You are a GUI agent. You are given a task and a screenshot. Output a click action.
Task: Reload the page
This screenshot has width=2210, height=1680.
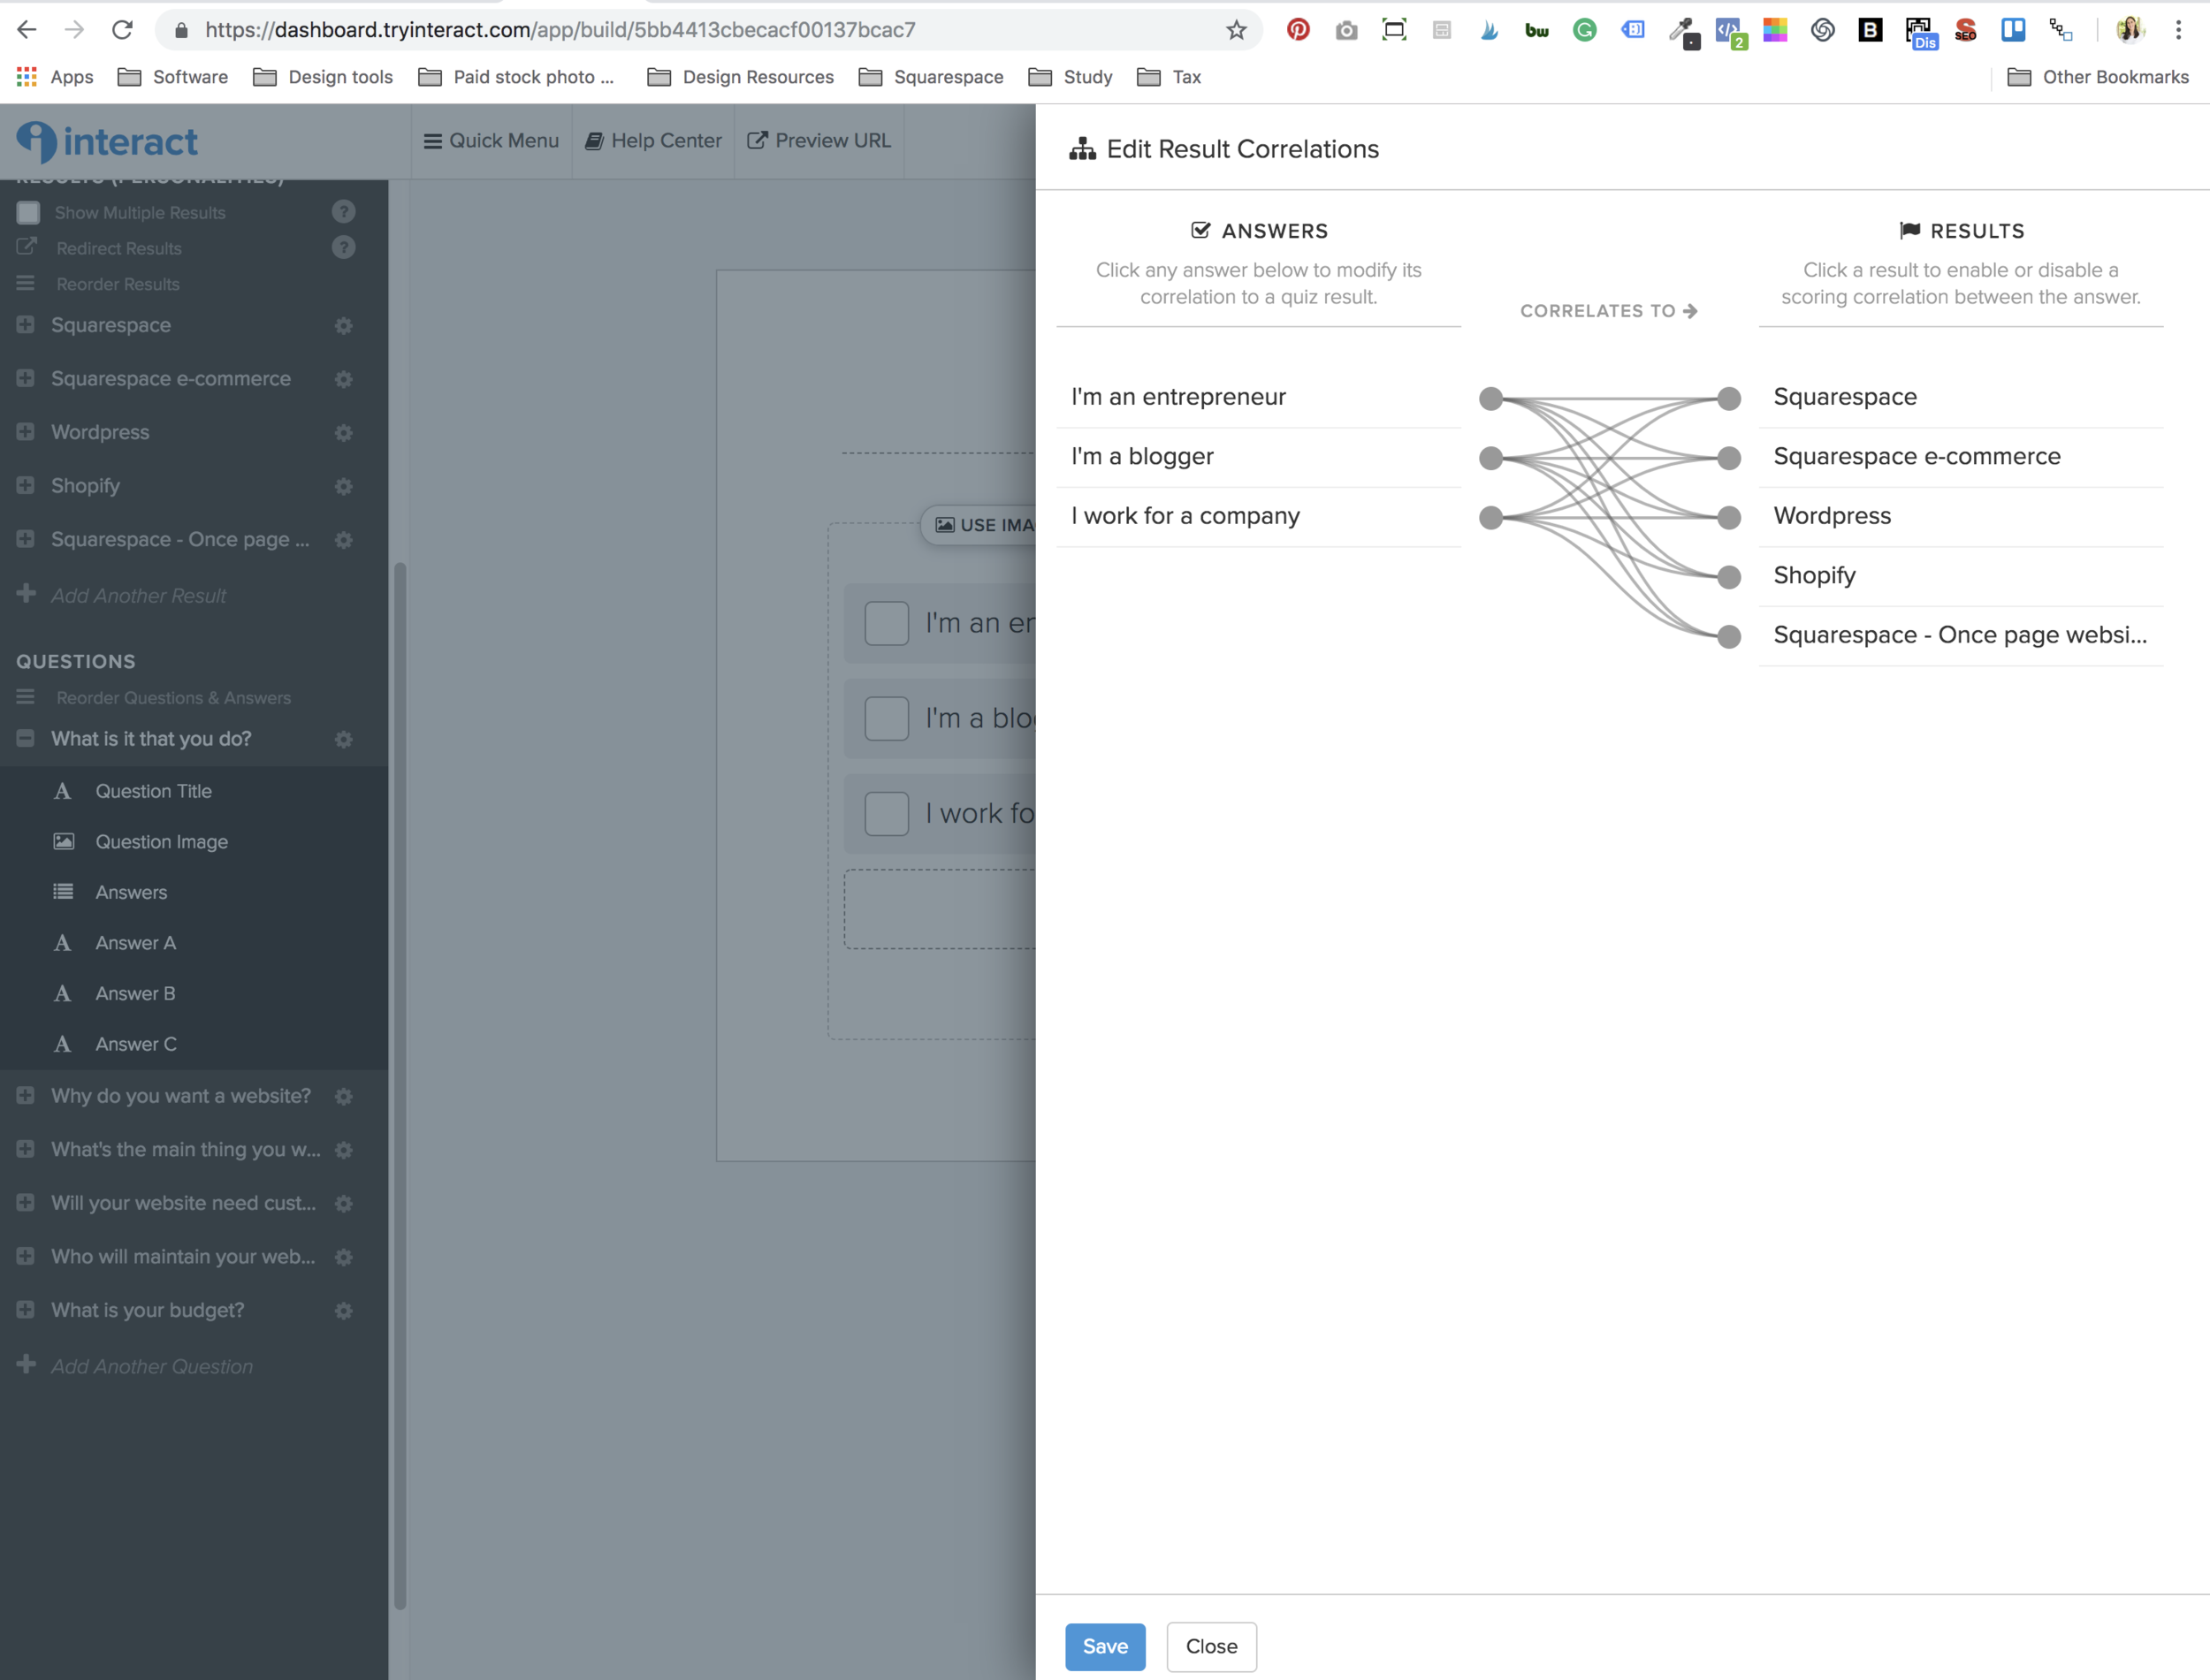122,30
